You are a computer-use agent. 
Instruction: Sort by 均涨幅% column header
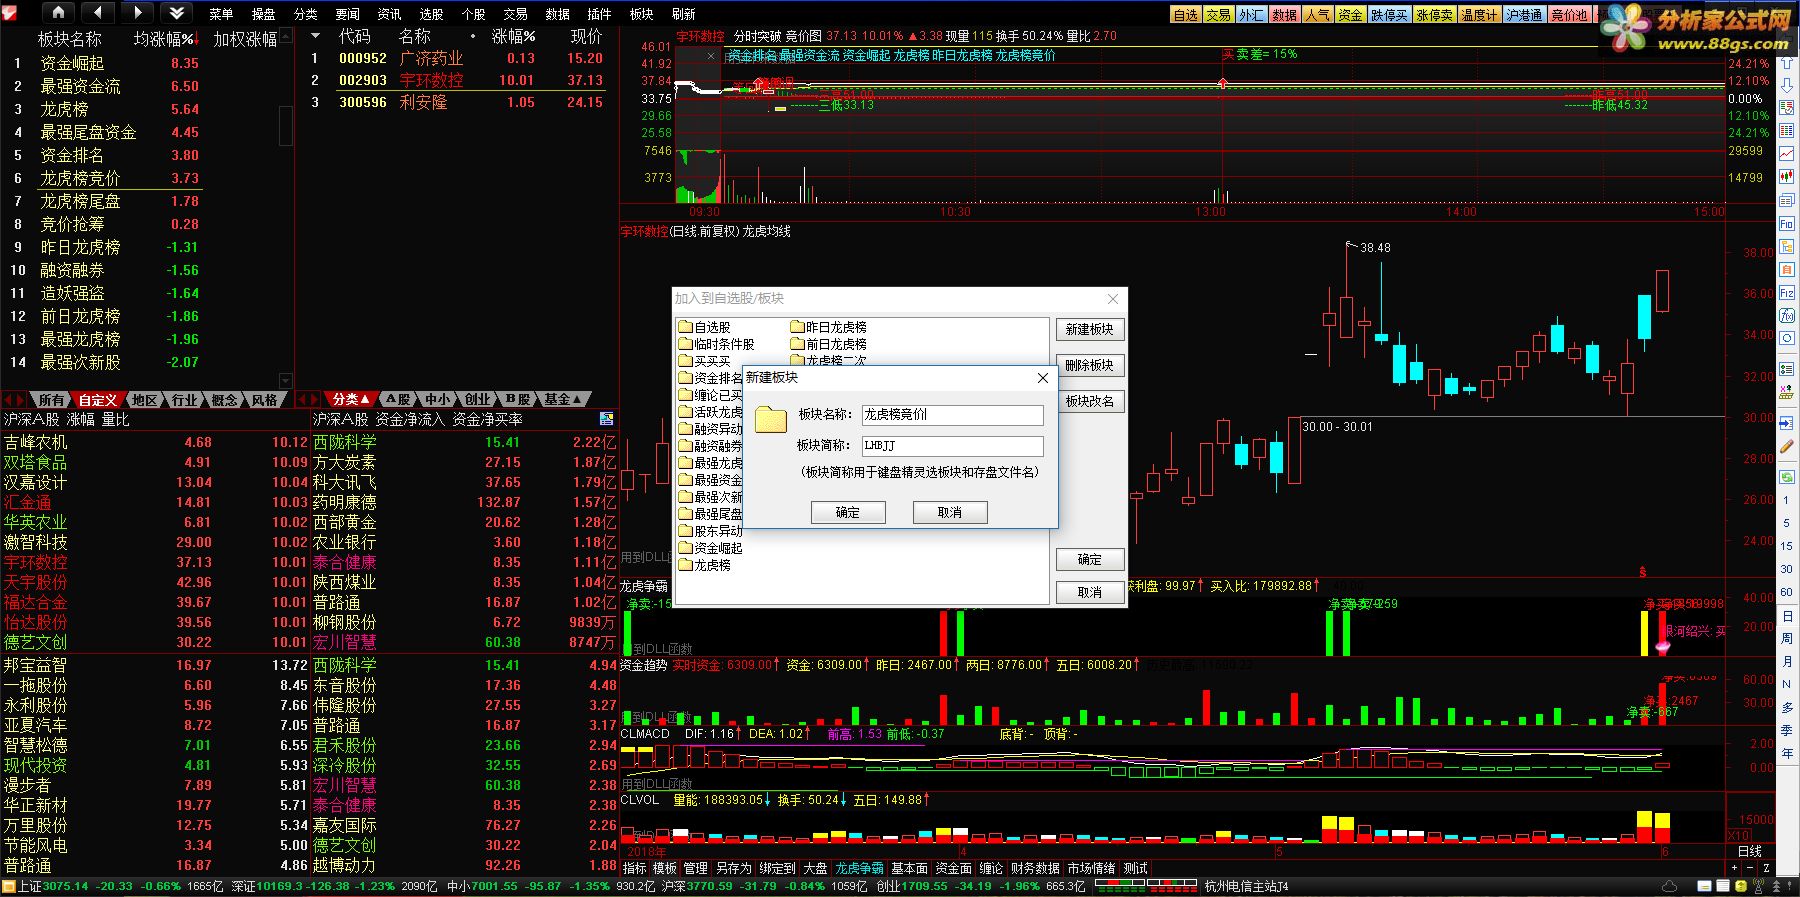(x=165, y=39)
